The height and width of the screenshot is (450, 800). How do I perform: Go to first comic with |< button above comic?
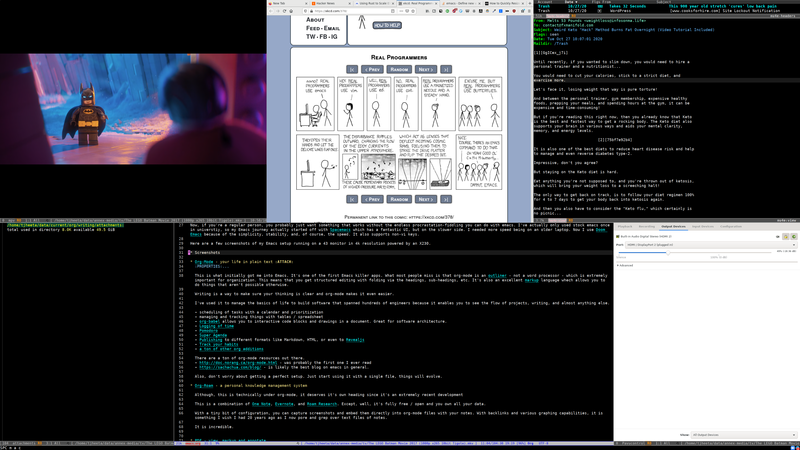(x=352, y=69)
